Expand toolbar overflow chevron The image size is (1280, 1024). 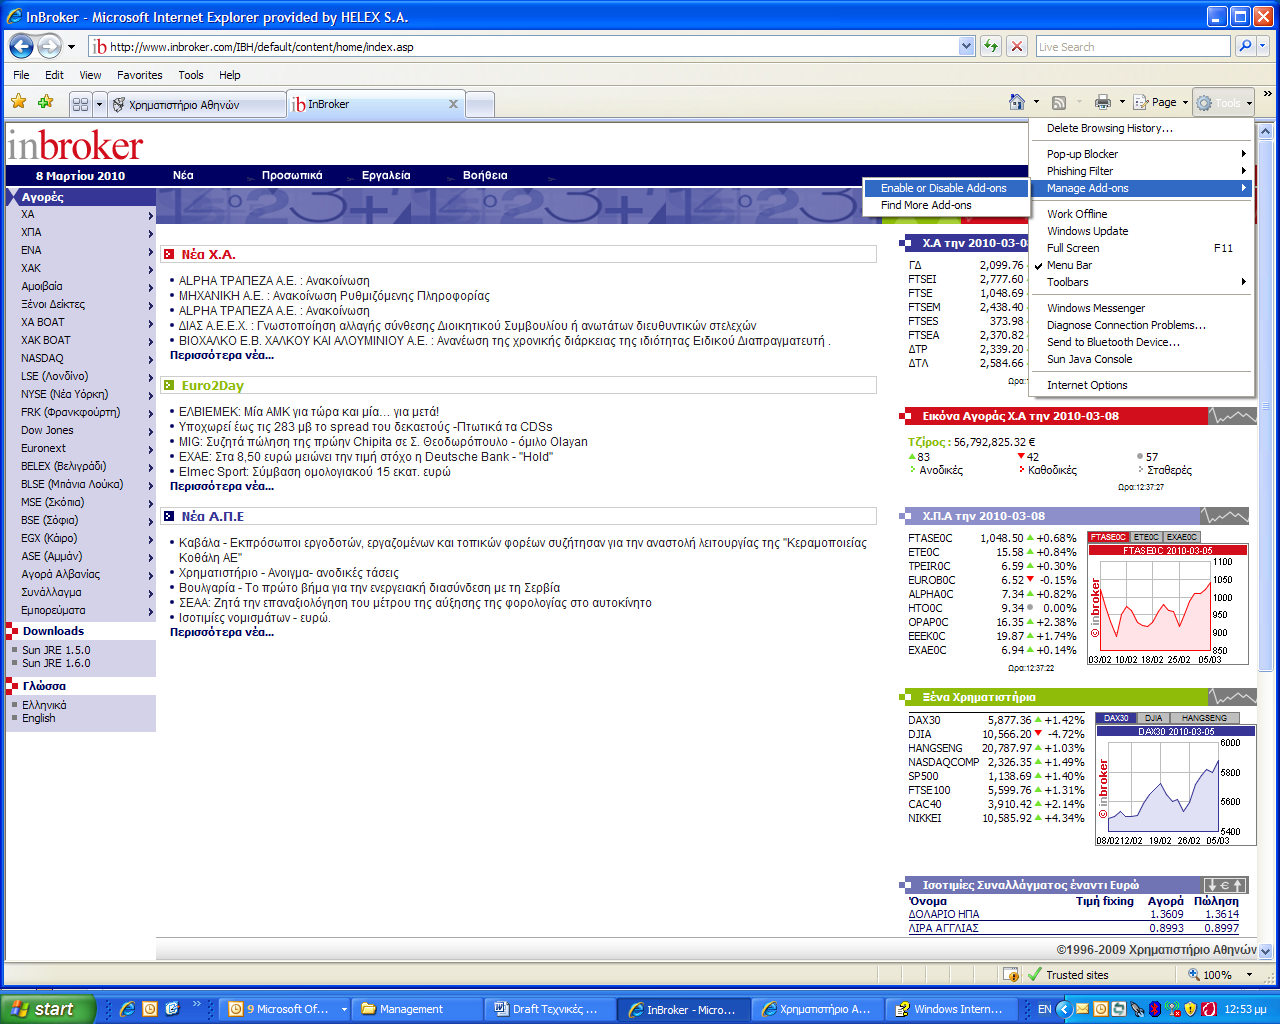coord(1267,95)
